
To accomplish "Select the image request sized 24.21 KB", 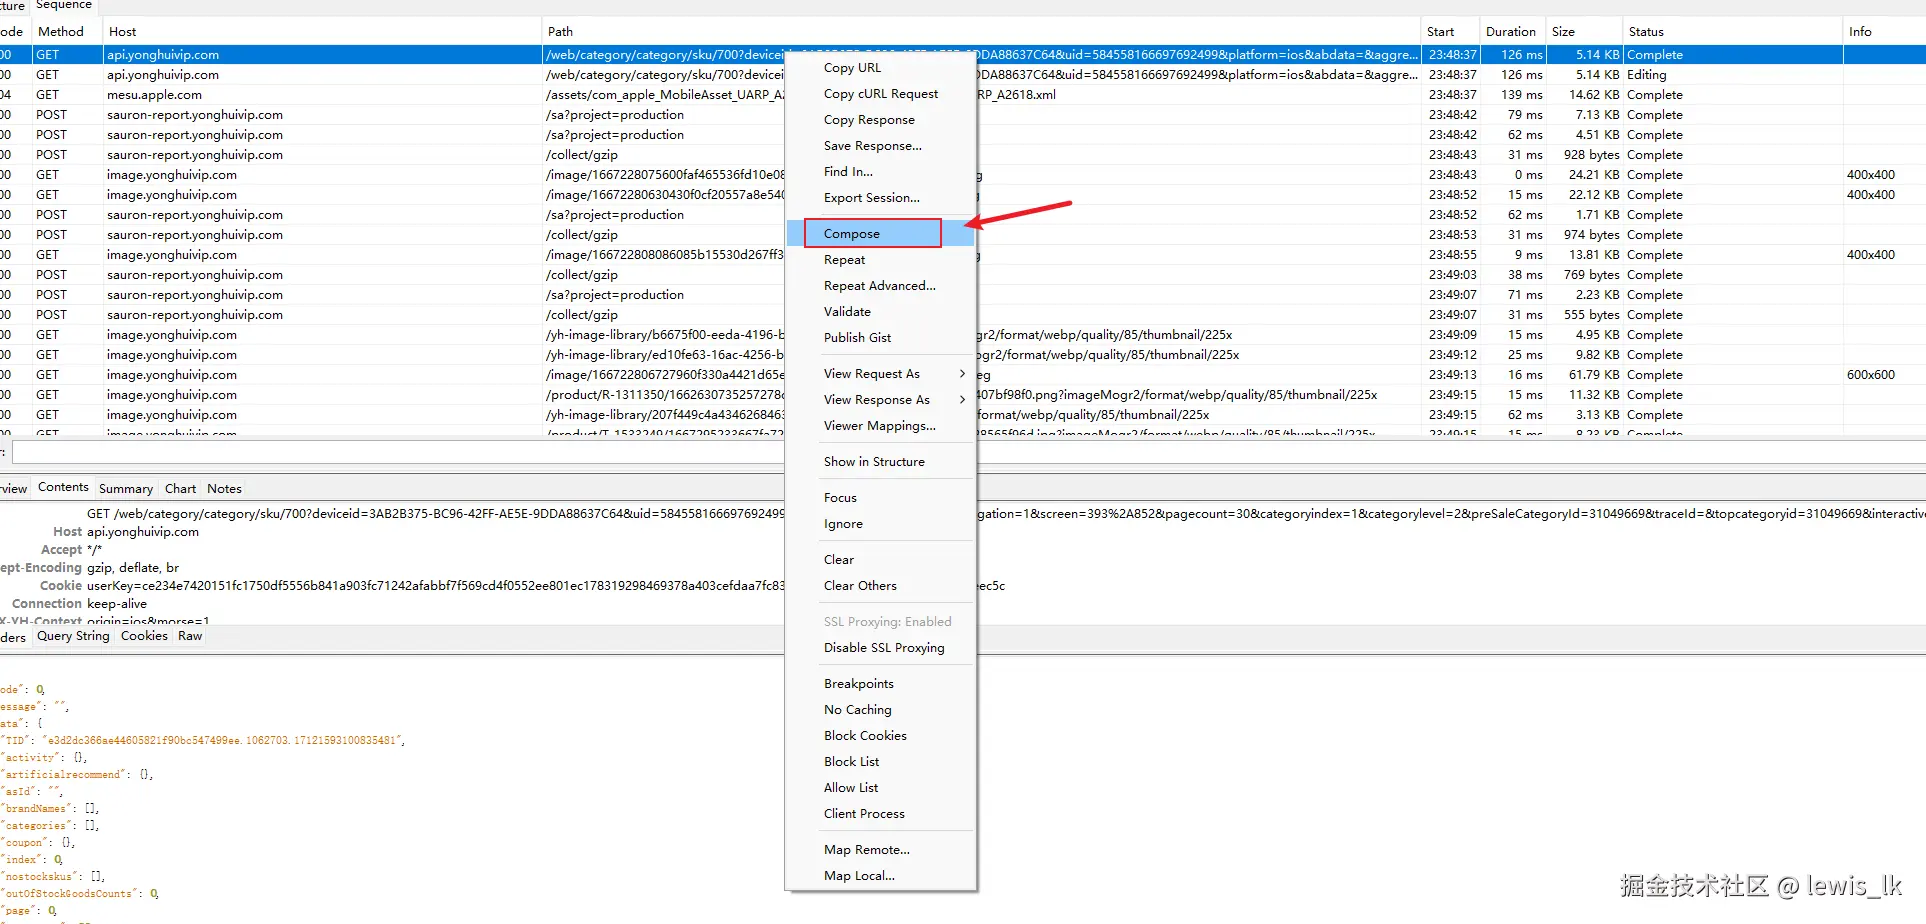I will pos(963,175).
